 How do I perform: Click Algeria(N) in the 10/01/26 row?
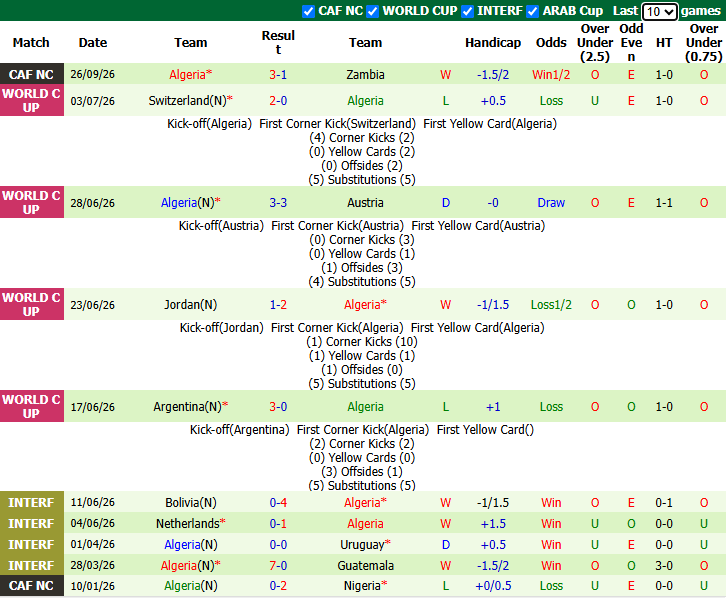pyautogui.click(x=190, y=586)
